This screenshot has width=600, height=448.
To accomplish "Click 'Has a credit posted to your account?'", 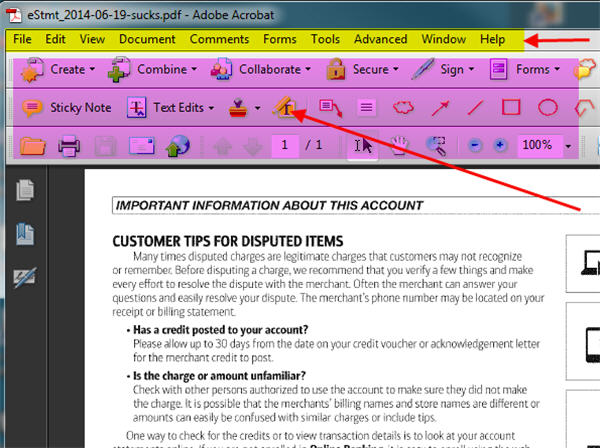I will point(220,330).
